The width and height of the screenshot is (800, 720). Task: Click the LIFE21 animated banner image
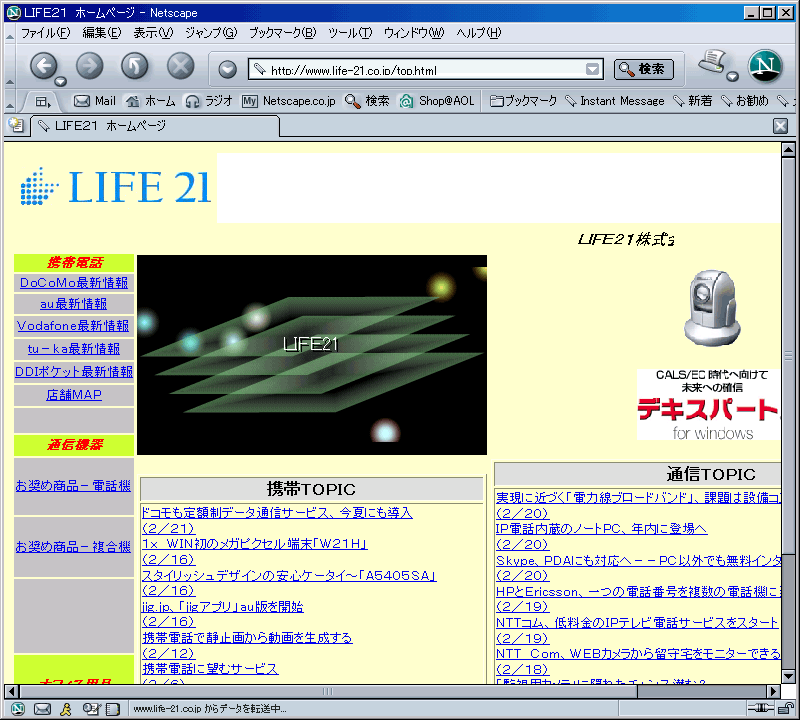coord(312,355)
